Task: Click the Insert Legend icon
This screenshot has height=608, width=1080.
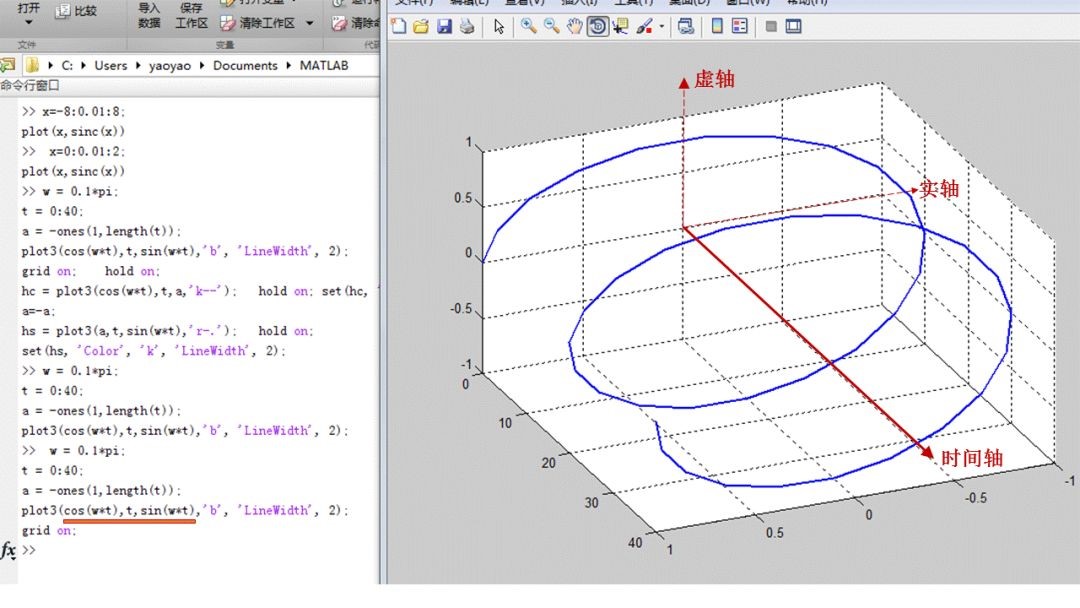Action: (x=740, y=27)
